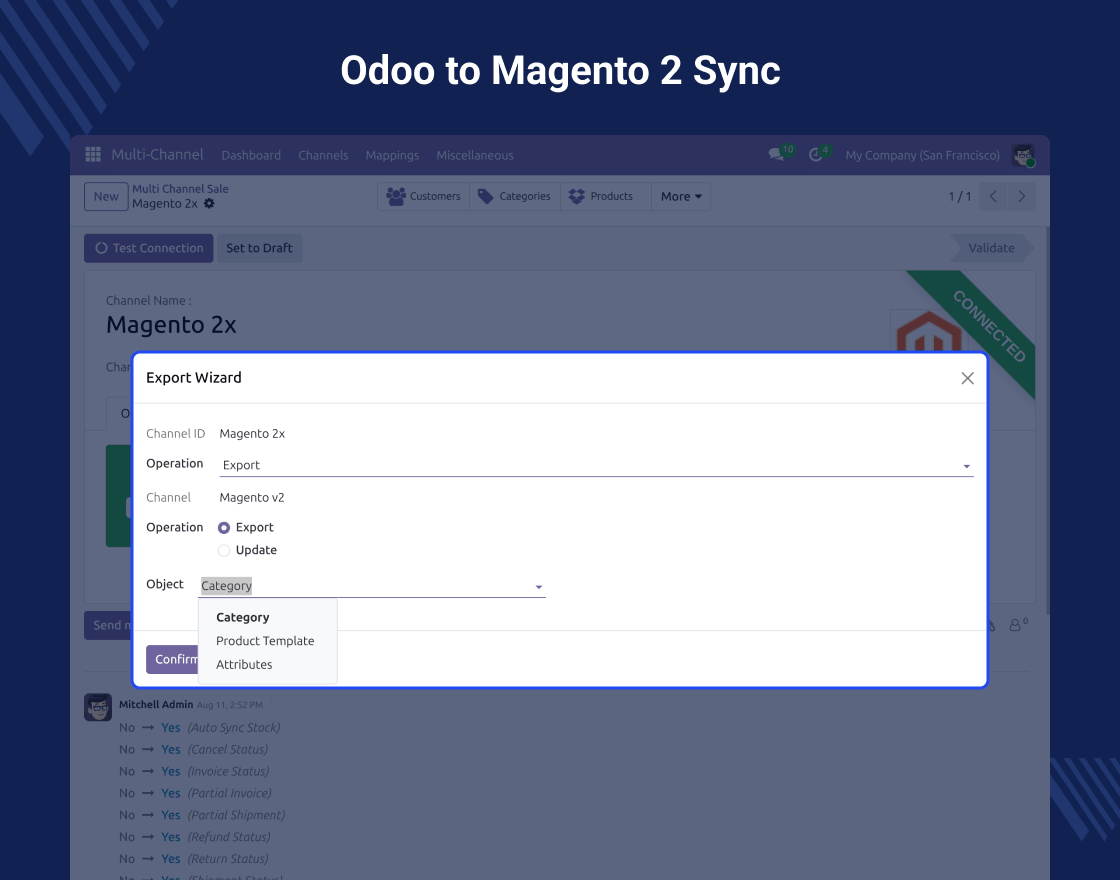This screenshot has width=1120, height=880.
Task: Click the Auto Sync Stock log entry
Action: pyautogui.click(x=200, y=727)
